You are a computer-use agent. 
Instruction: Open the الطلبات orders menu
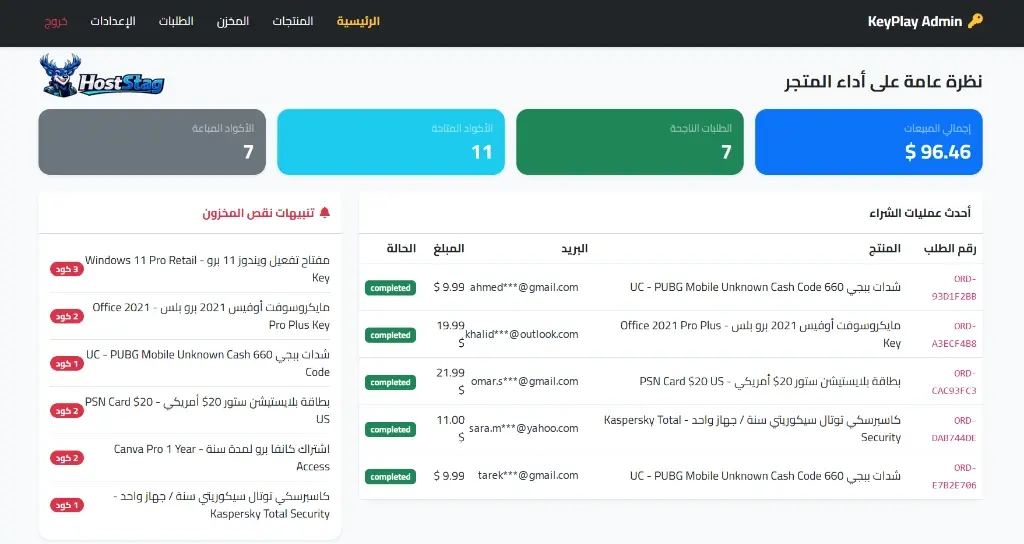176,21
